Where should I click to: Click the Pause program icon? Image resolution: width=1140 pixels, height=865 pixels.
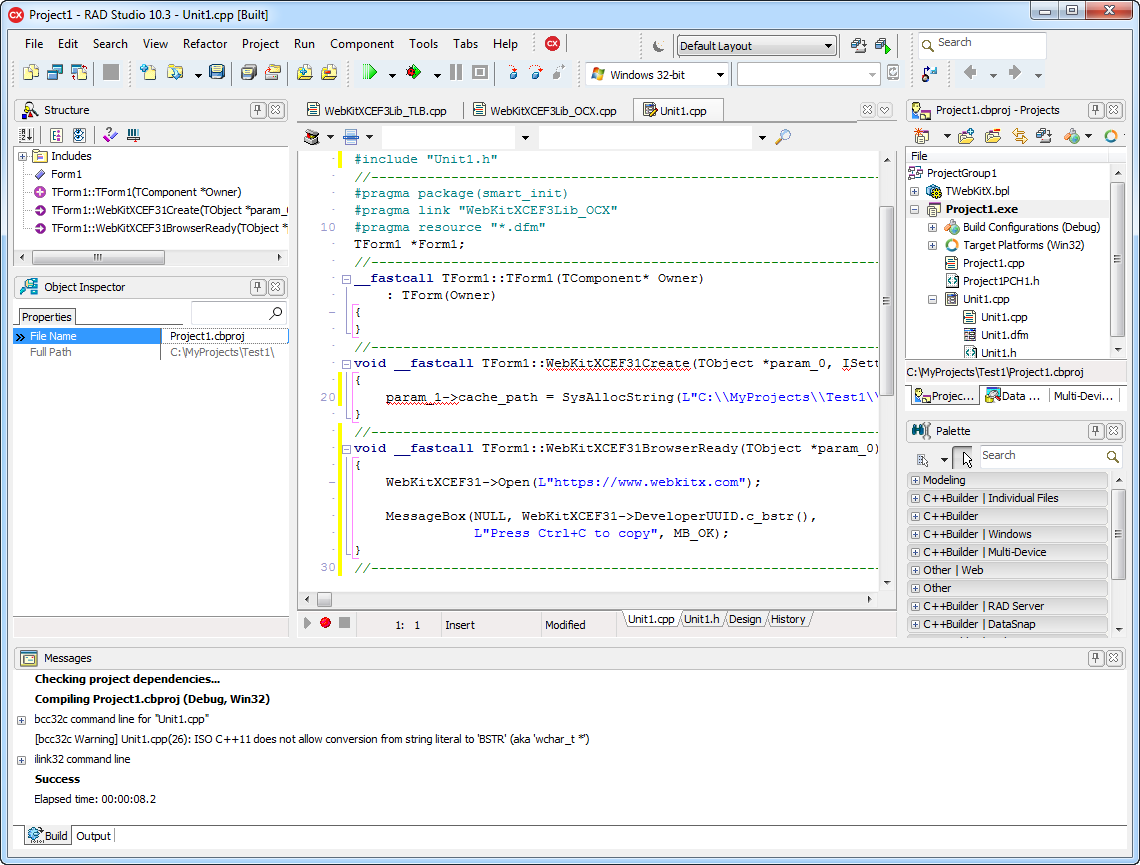click(456, 72)
